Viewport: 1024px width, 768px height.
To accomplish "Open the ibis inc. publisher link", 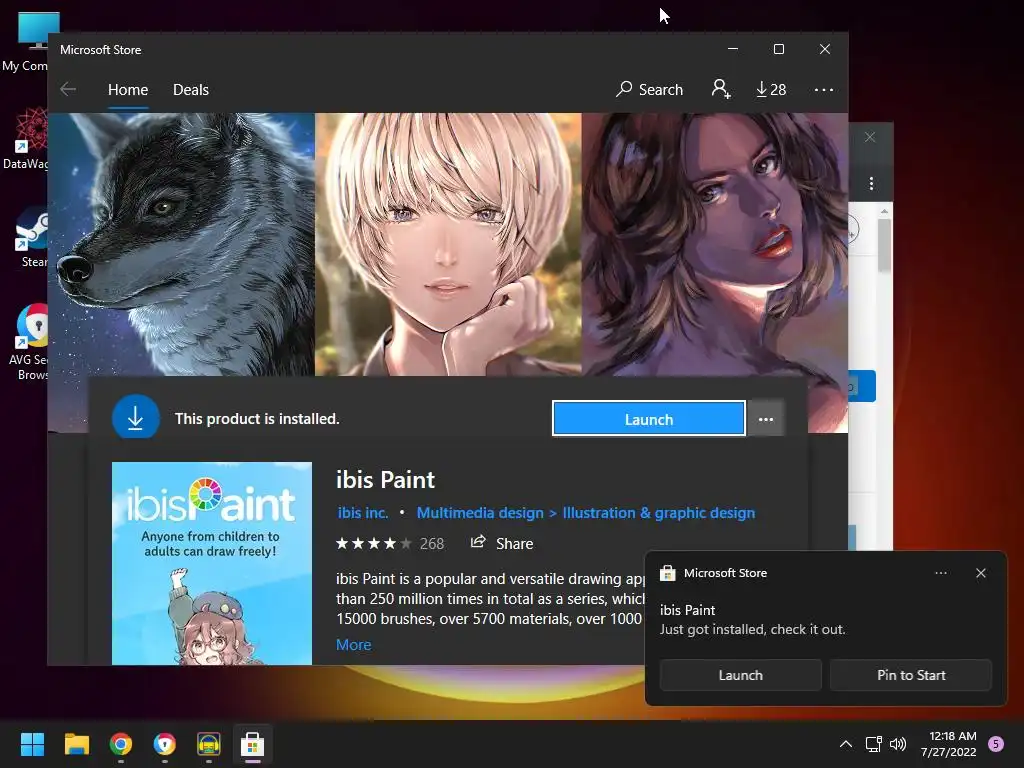I will [x=362, y=513].
